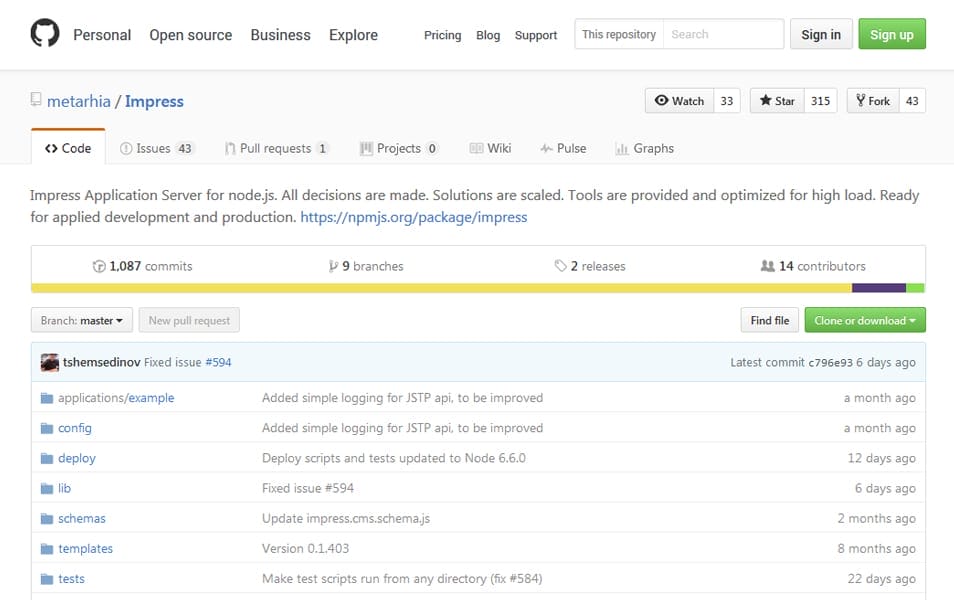The image size is (954, 600).
Task: Click the yellow language bar segment
Action: click(x=440, y=288)
